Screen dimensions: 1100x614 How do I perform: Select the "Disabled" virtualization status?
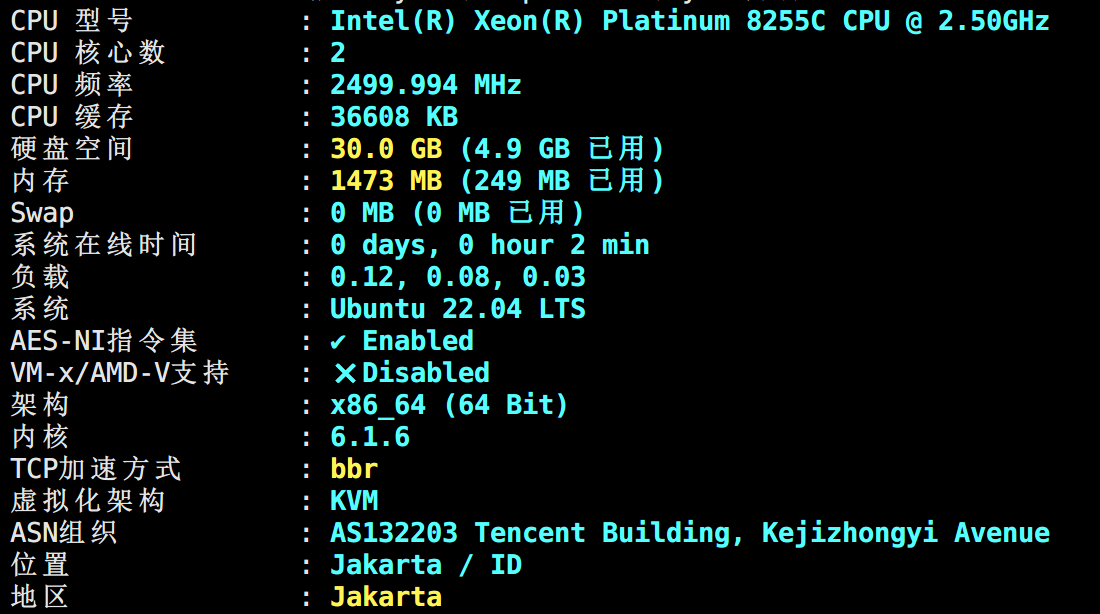click(x=426, y=373)
